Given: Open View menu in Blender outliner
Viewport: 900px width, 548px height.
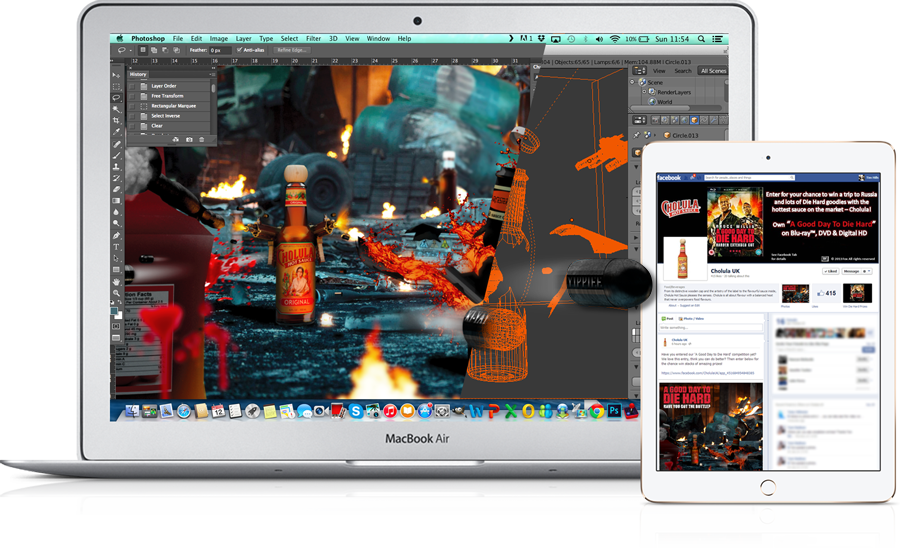Looking at the screenshot, I should click(659, 71).
